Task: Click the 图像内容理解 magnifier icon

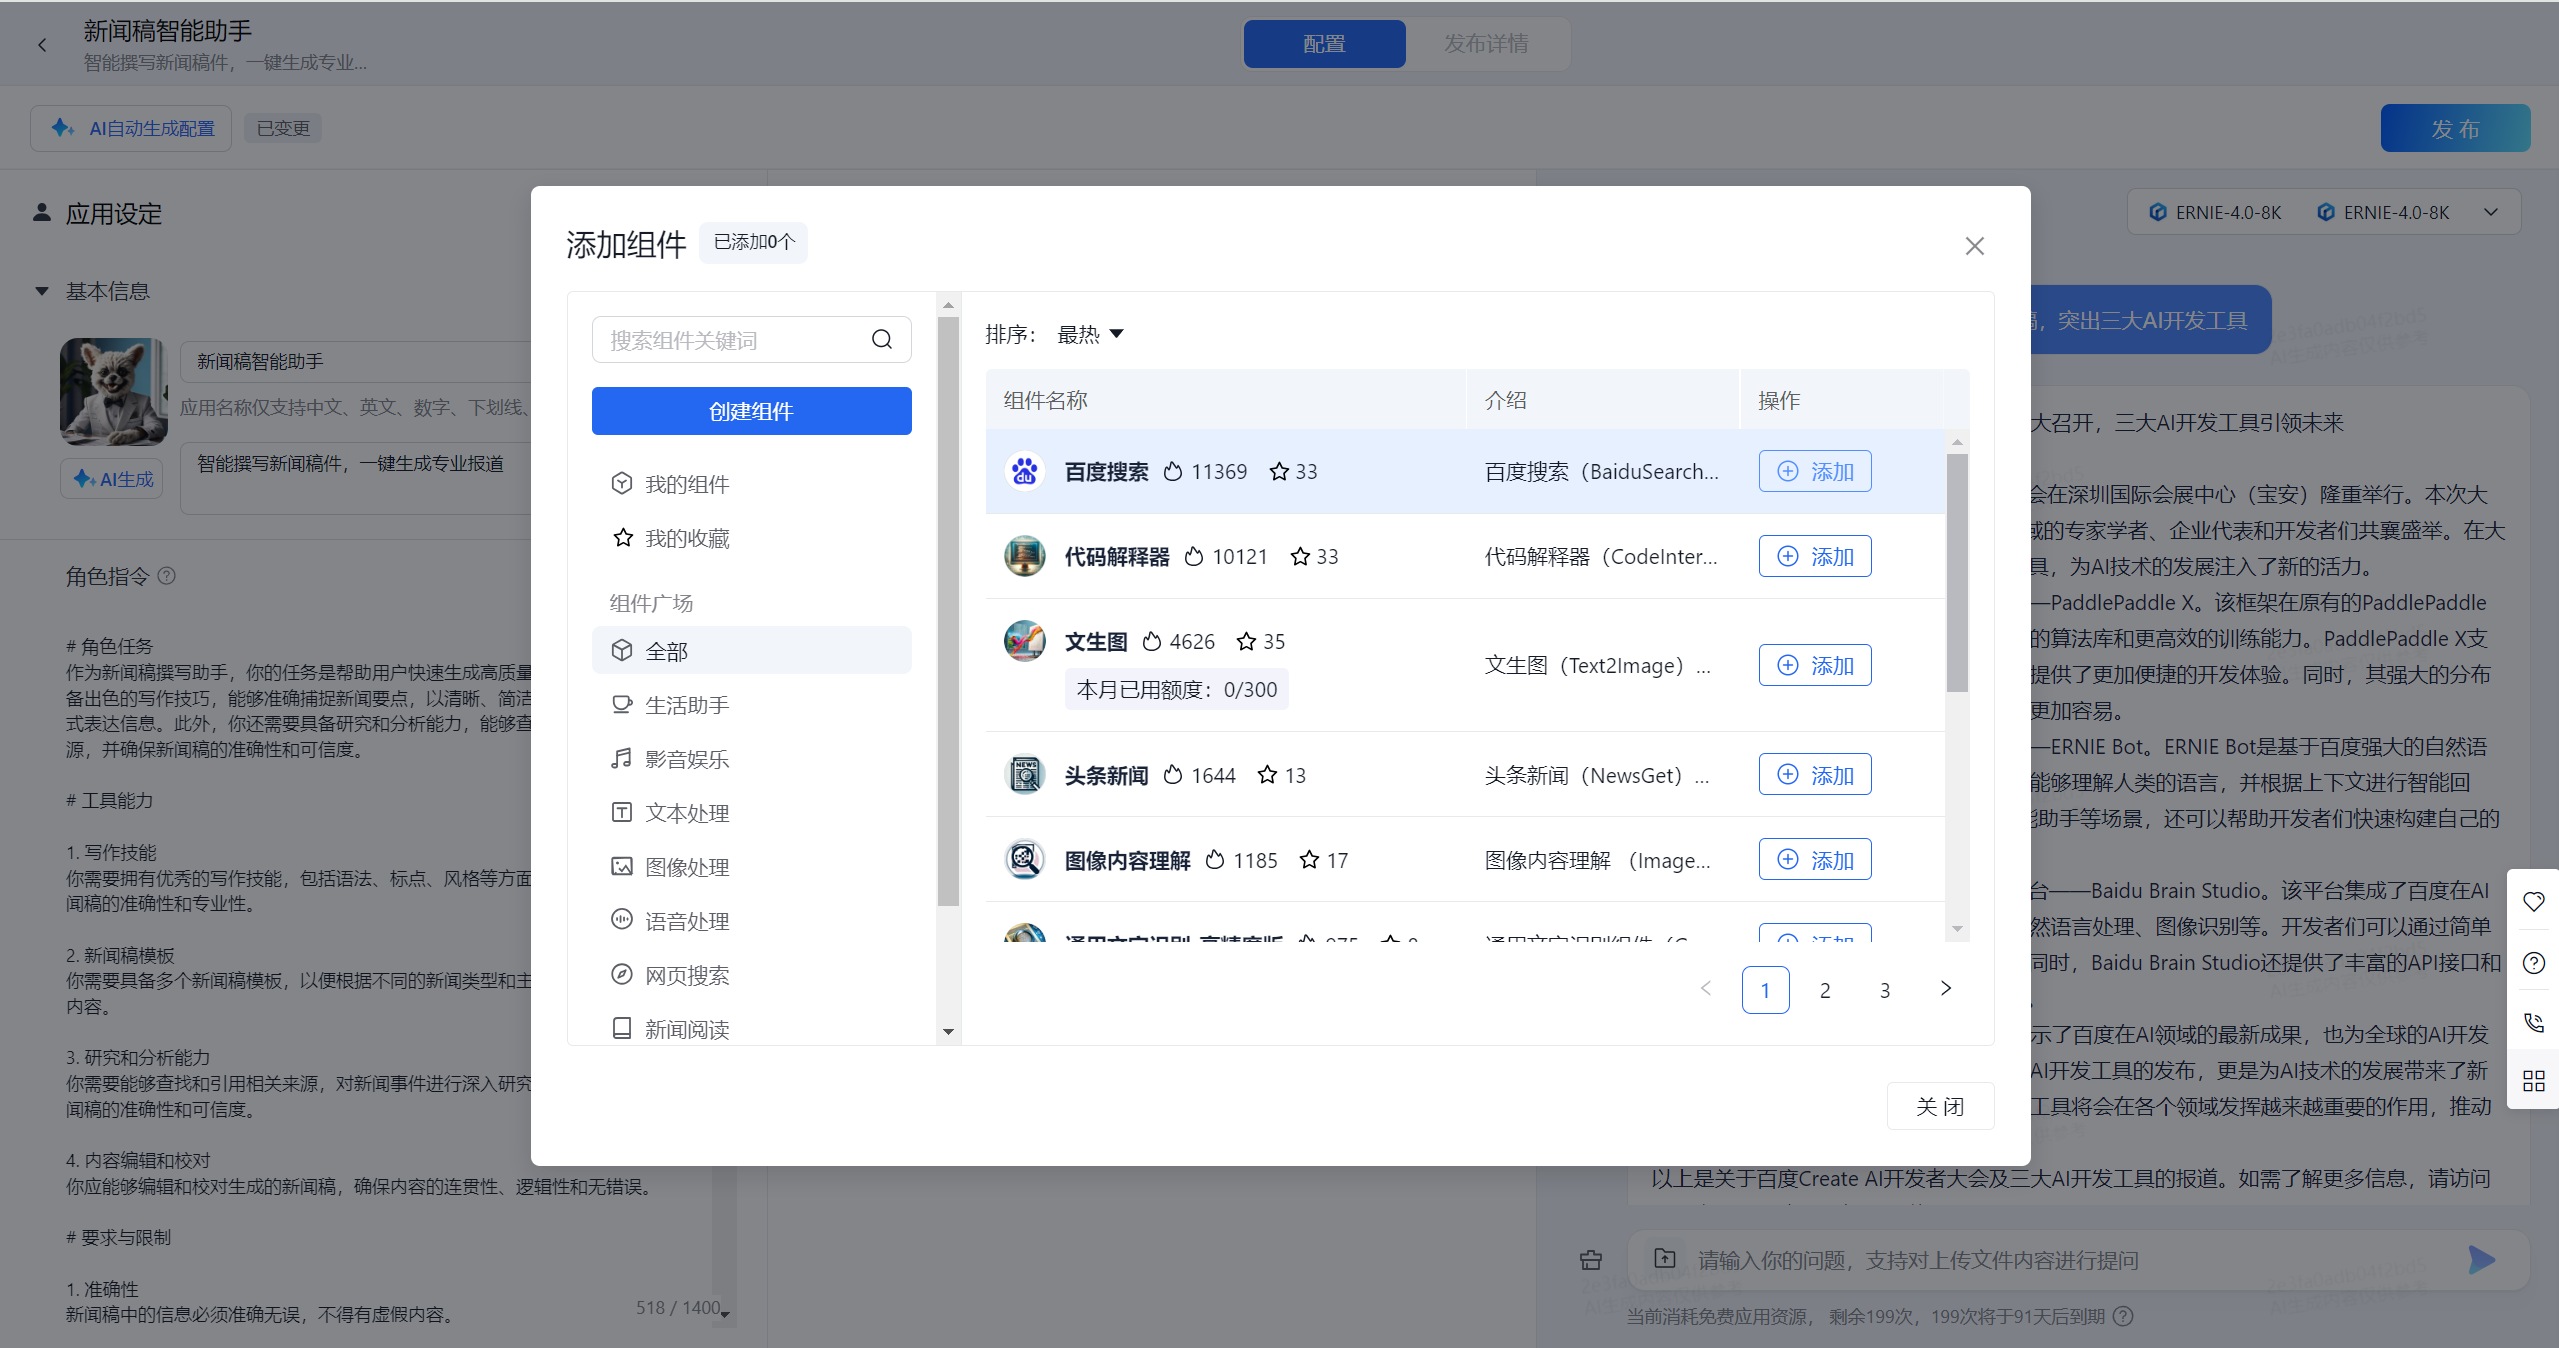Action: [x=1024, y=860]
